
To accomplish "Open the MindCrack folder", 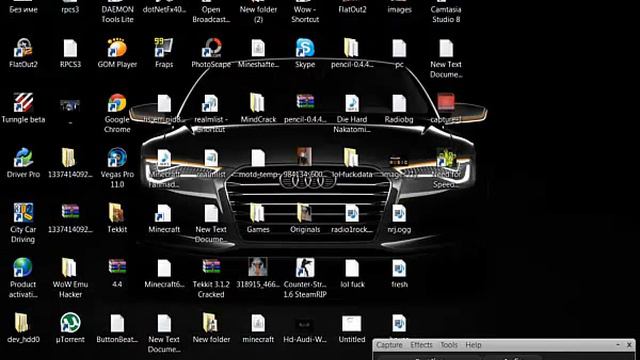I will [258, 103].
